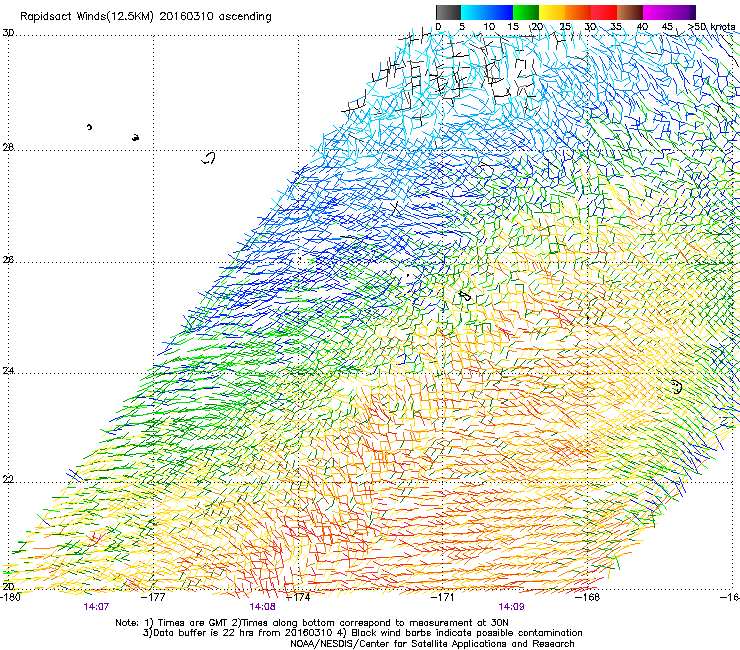Click the atoll outline just below 28N
Viewport: 740px width, 650px height.
pos(209,158)
